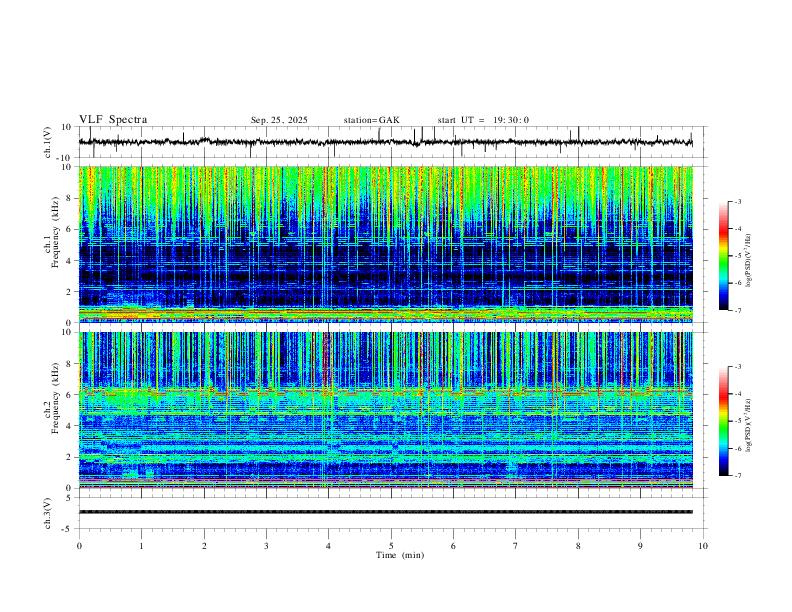This screenshot has height=612, width=792.
Task: Click the 'VLF Spectra' title text
Action: pos(113,120)
